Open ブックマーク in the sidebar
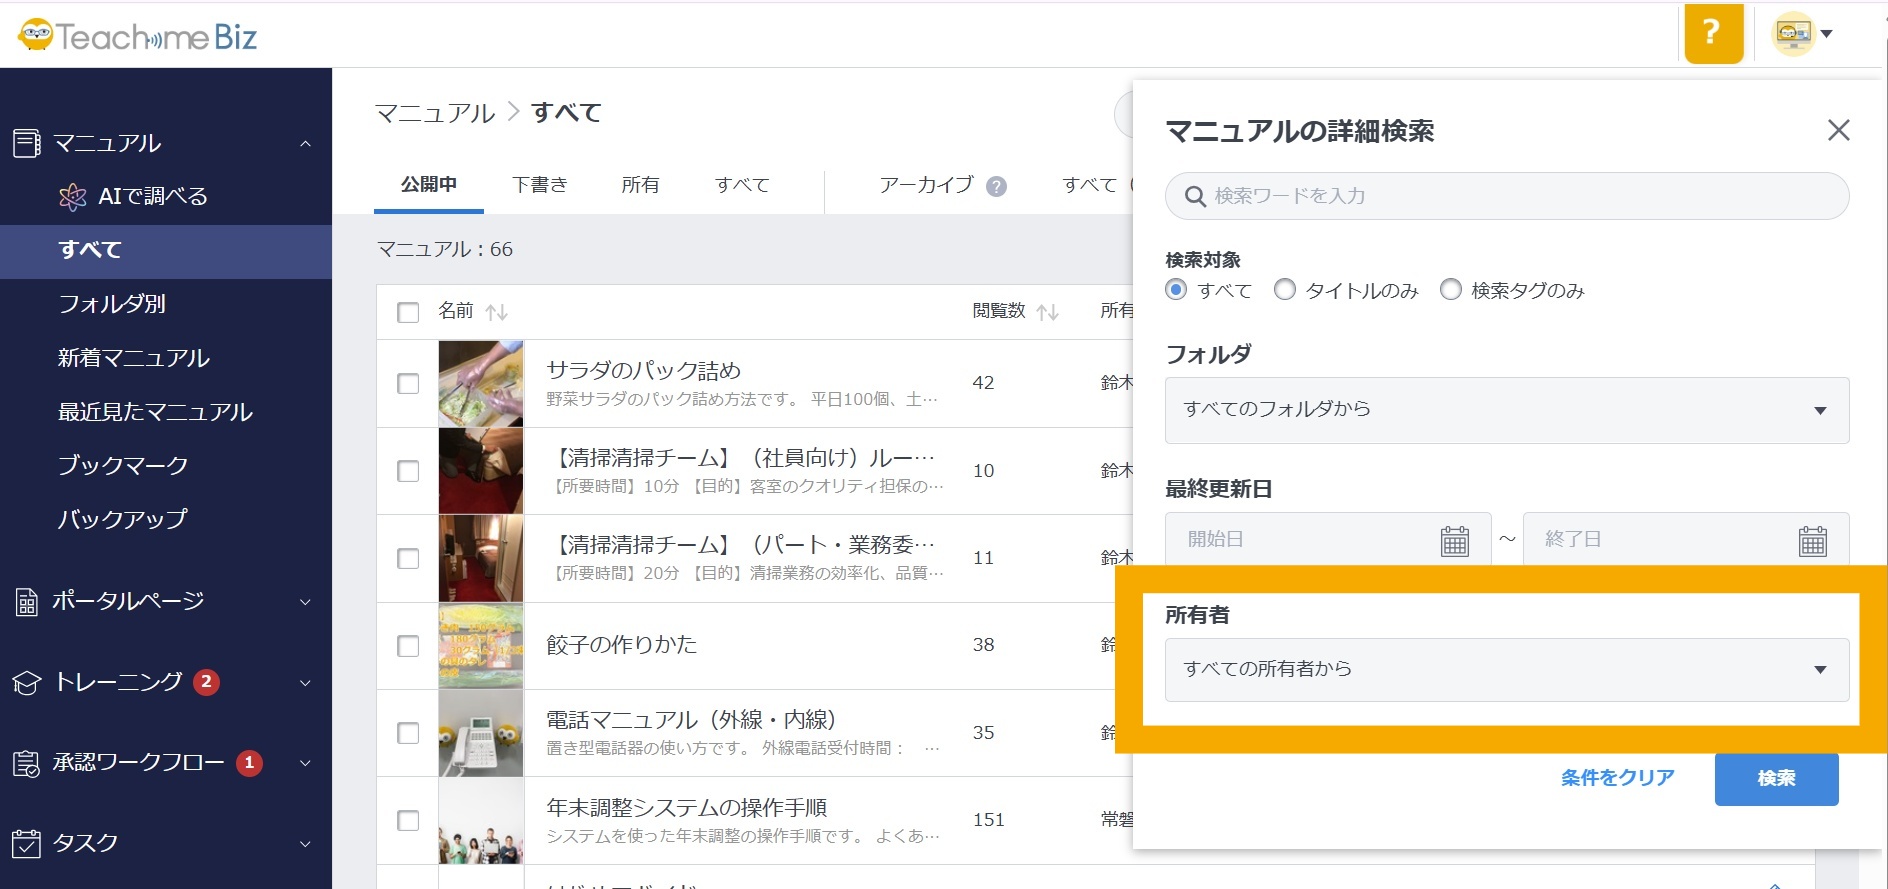 pos(123,466)
